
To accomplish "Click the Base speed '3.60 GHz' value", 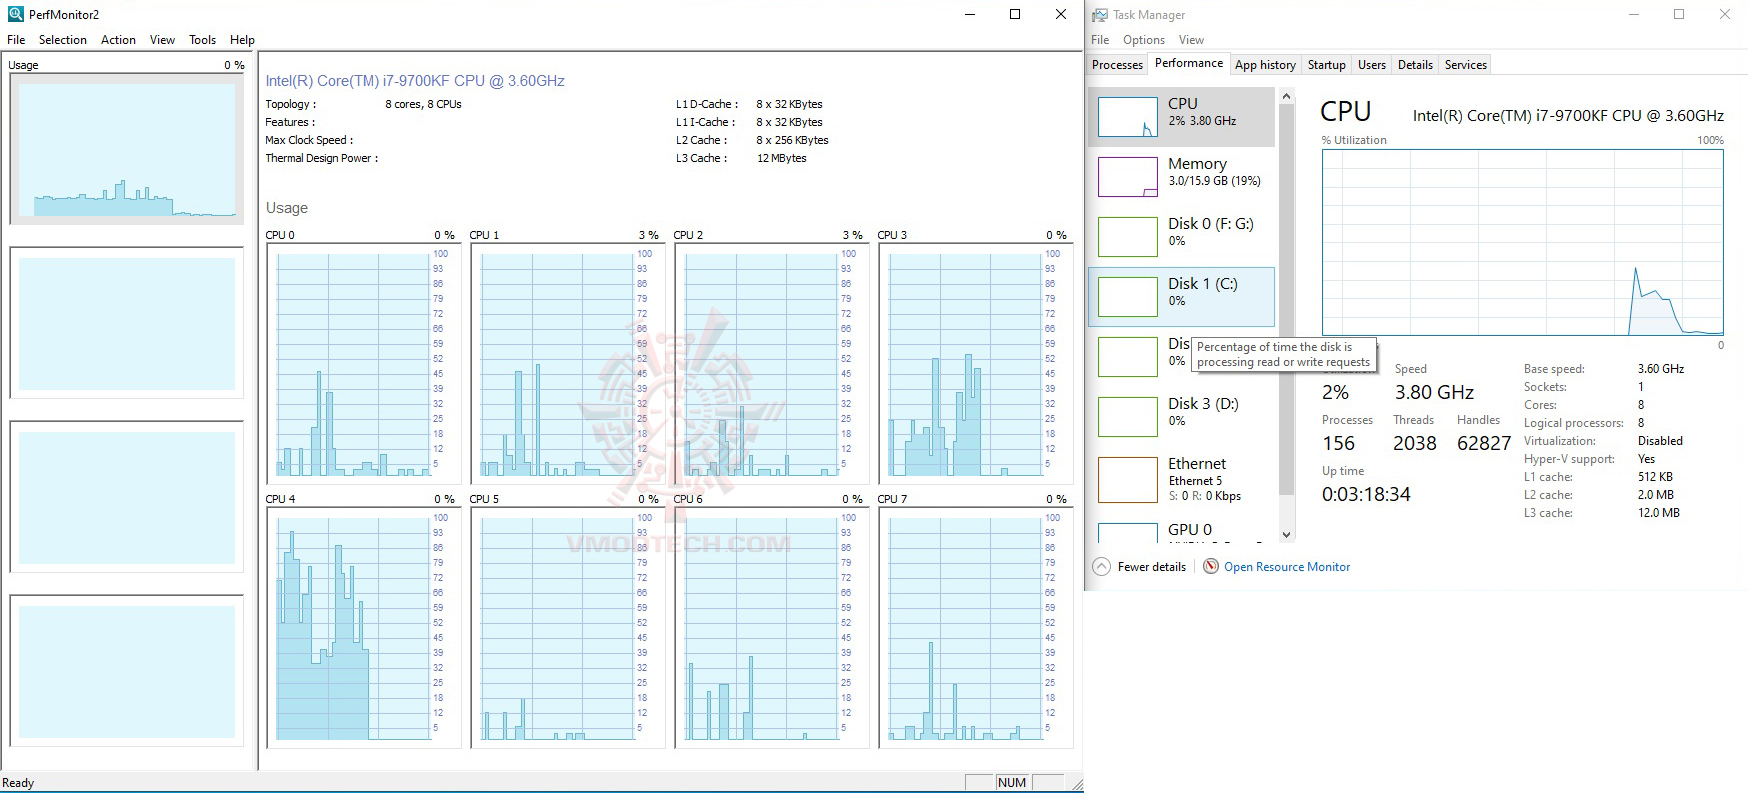I will pyautogui.click(x=1661, y=369).
